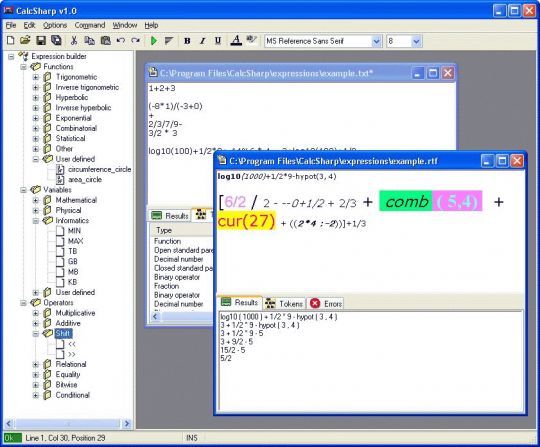Click the Bitwise operators folder icon

tap(48, 385)
